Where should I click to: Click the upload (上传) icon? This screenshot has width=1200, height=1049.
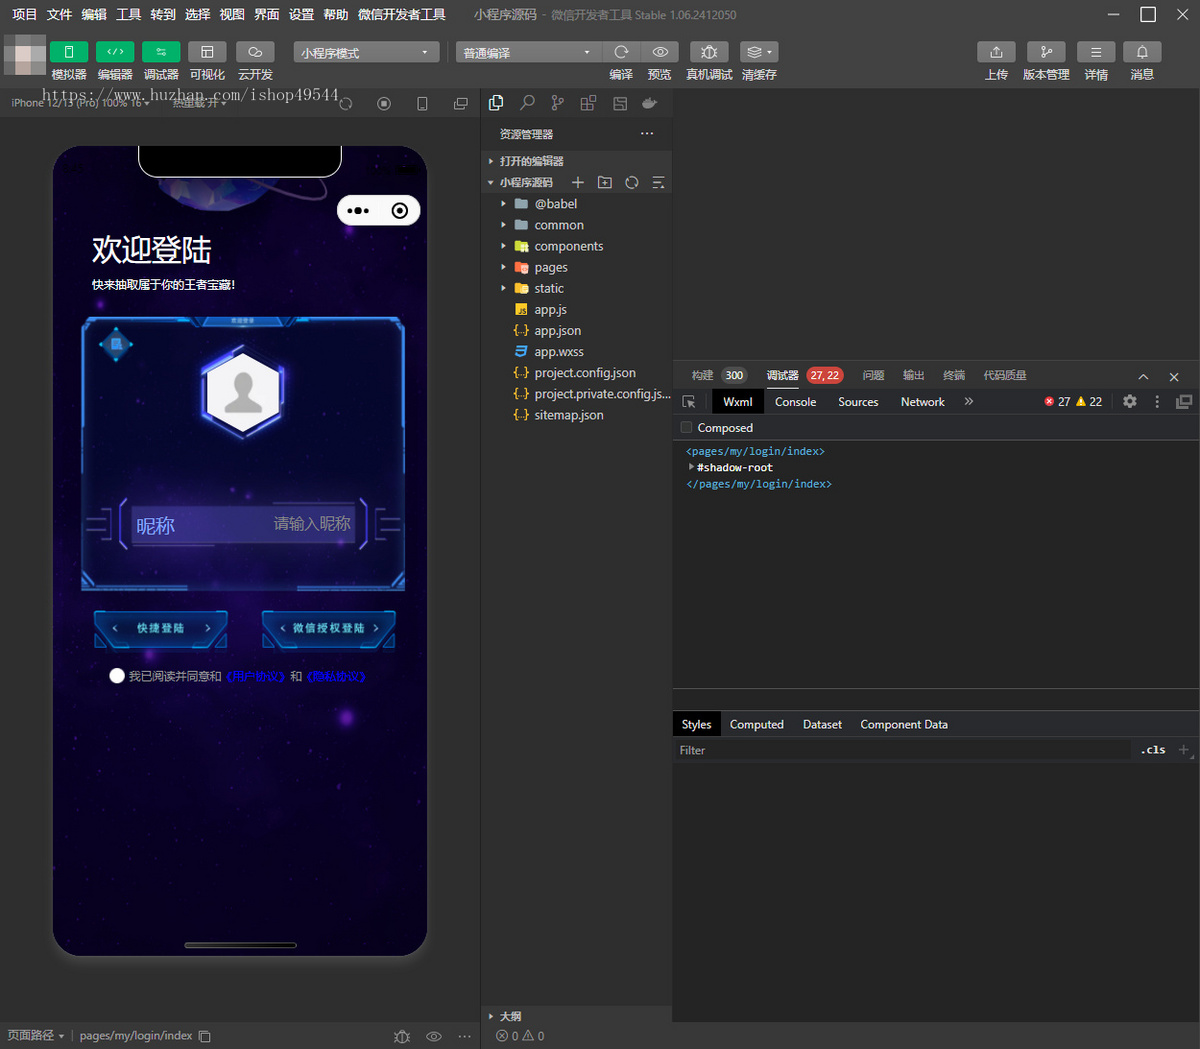coord(996,52)
